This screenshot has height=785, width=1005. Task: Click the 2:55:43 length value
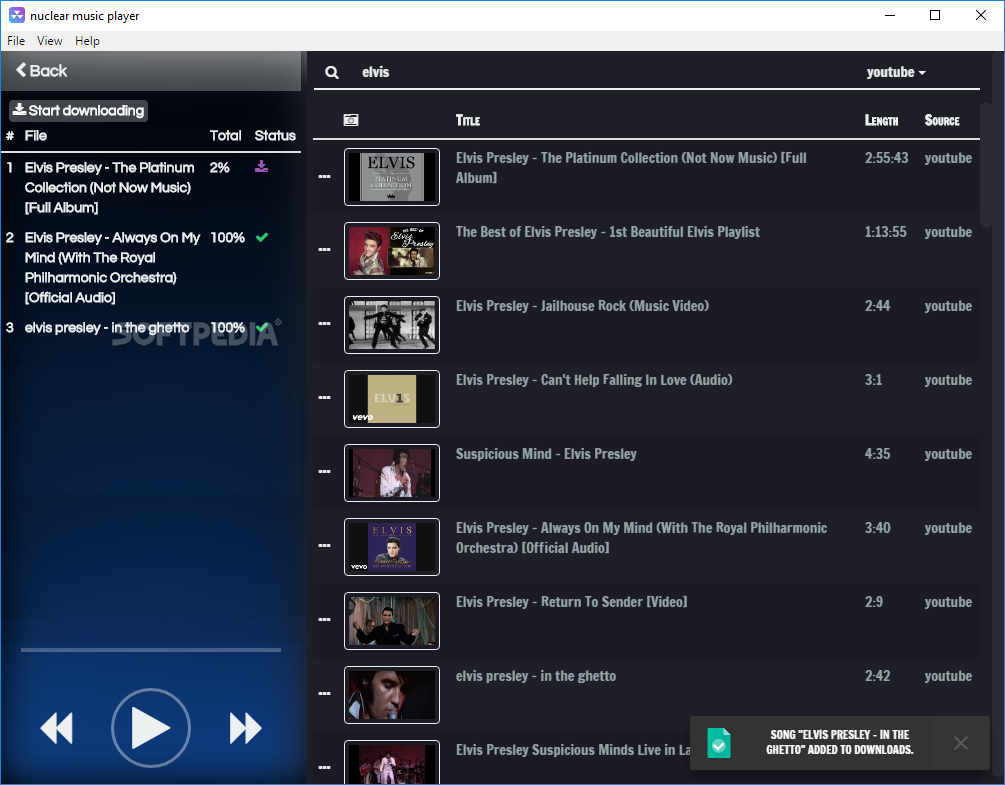(x=886, y=158)
